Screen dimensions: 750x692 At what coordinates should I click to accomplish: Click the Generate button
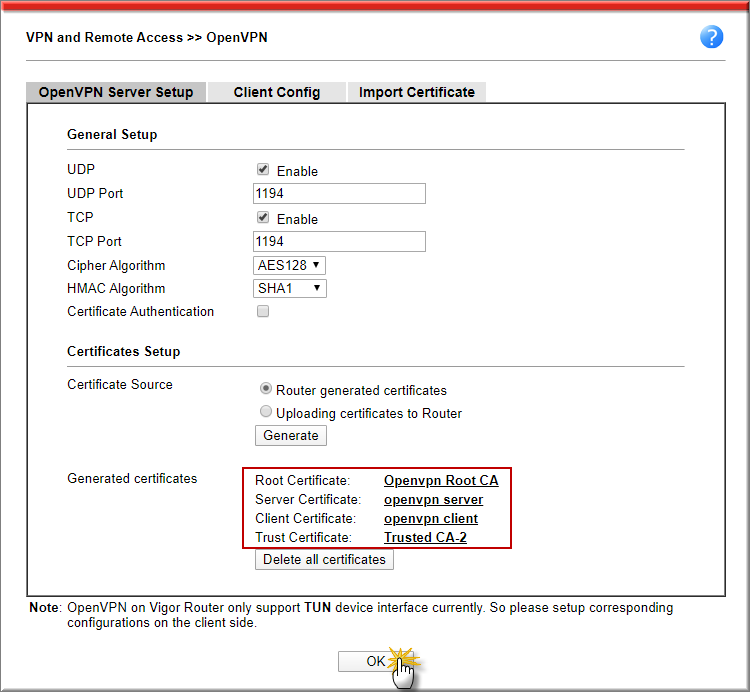pyautogui.click(x=291, y=435)
